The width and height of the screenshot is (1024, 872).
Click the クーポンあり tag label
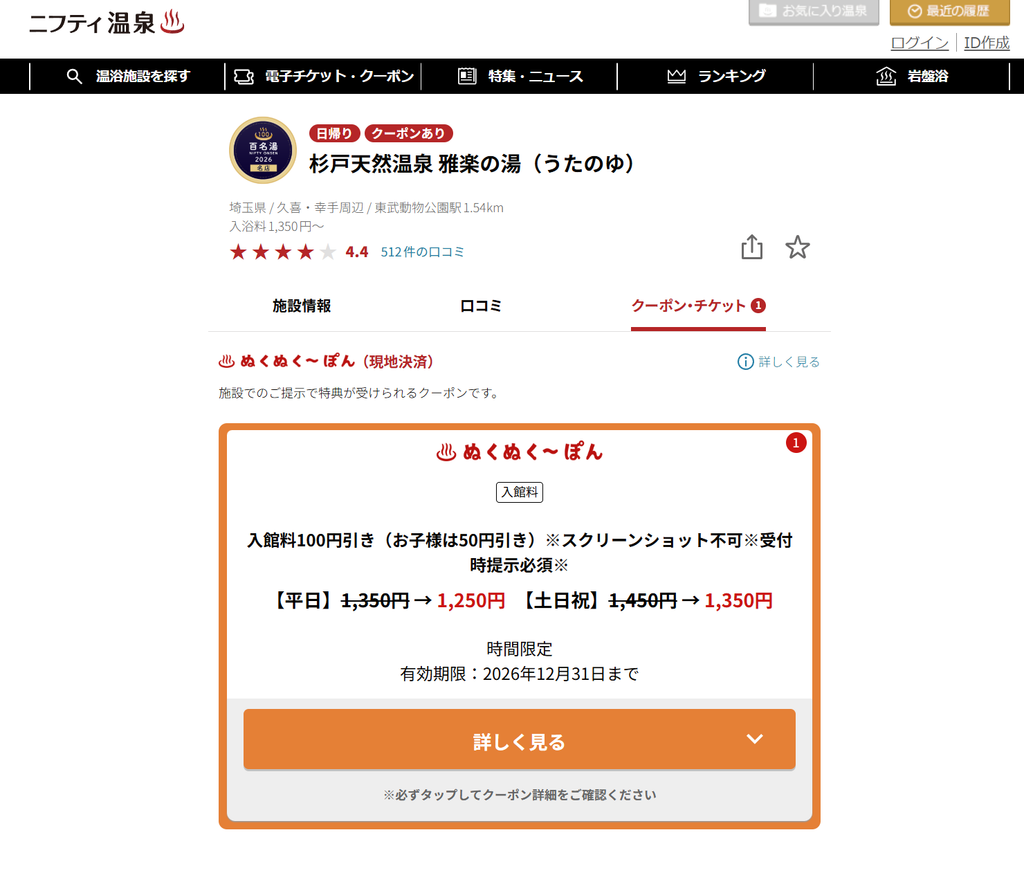(408, 133)
